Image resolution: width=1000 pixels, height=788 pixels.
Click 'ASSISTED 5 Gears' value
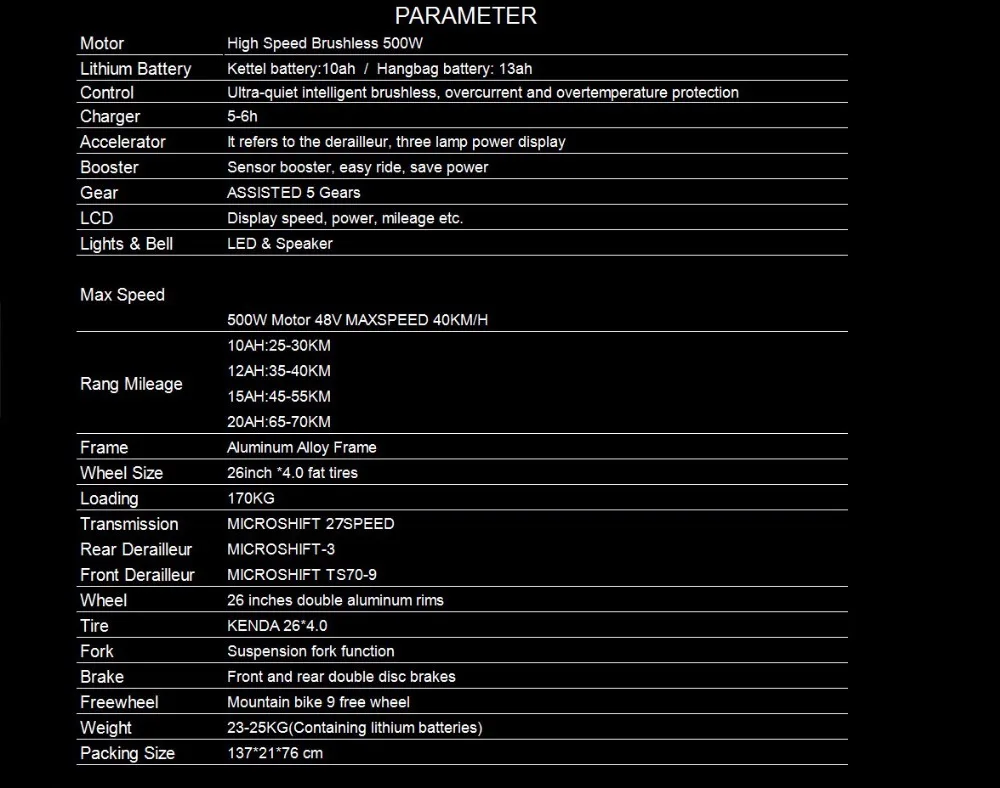(x=294, y=193)
